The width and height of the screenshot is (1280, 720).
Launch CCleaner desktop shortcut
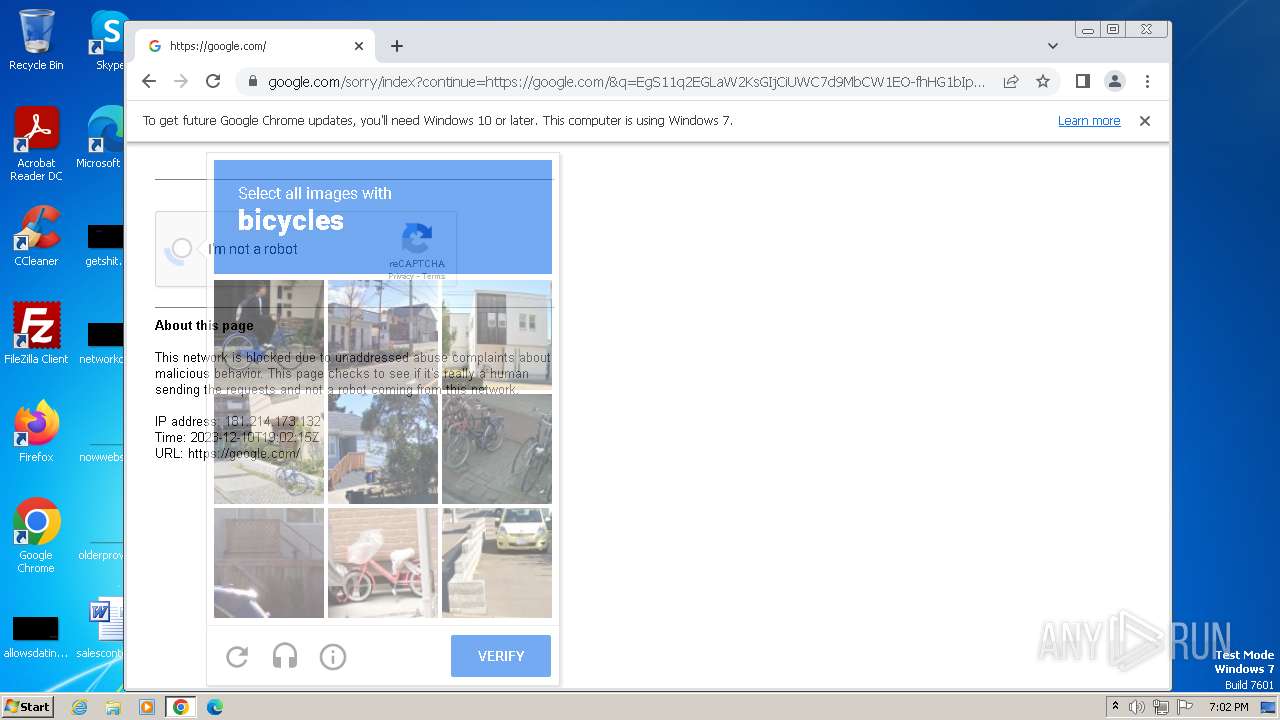point(36,236)
